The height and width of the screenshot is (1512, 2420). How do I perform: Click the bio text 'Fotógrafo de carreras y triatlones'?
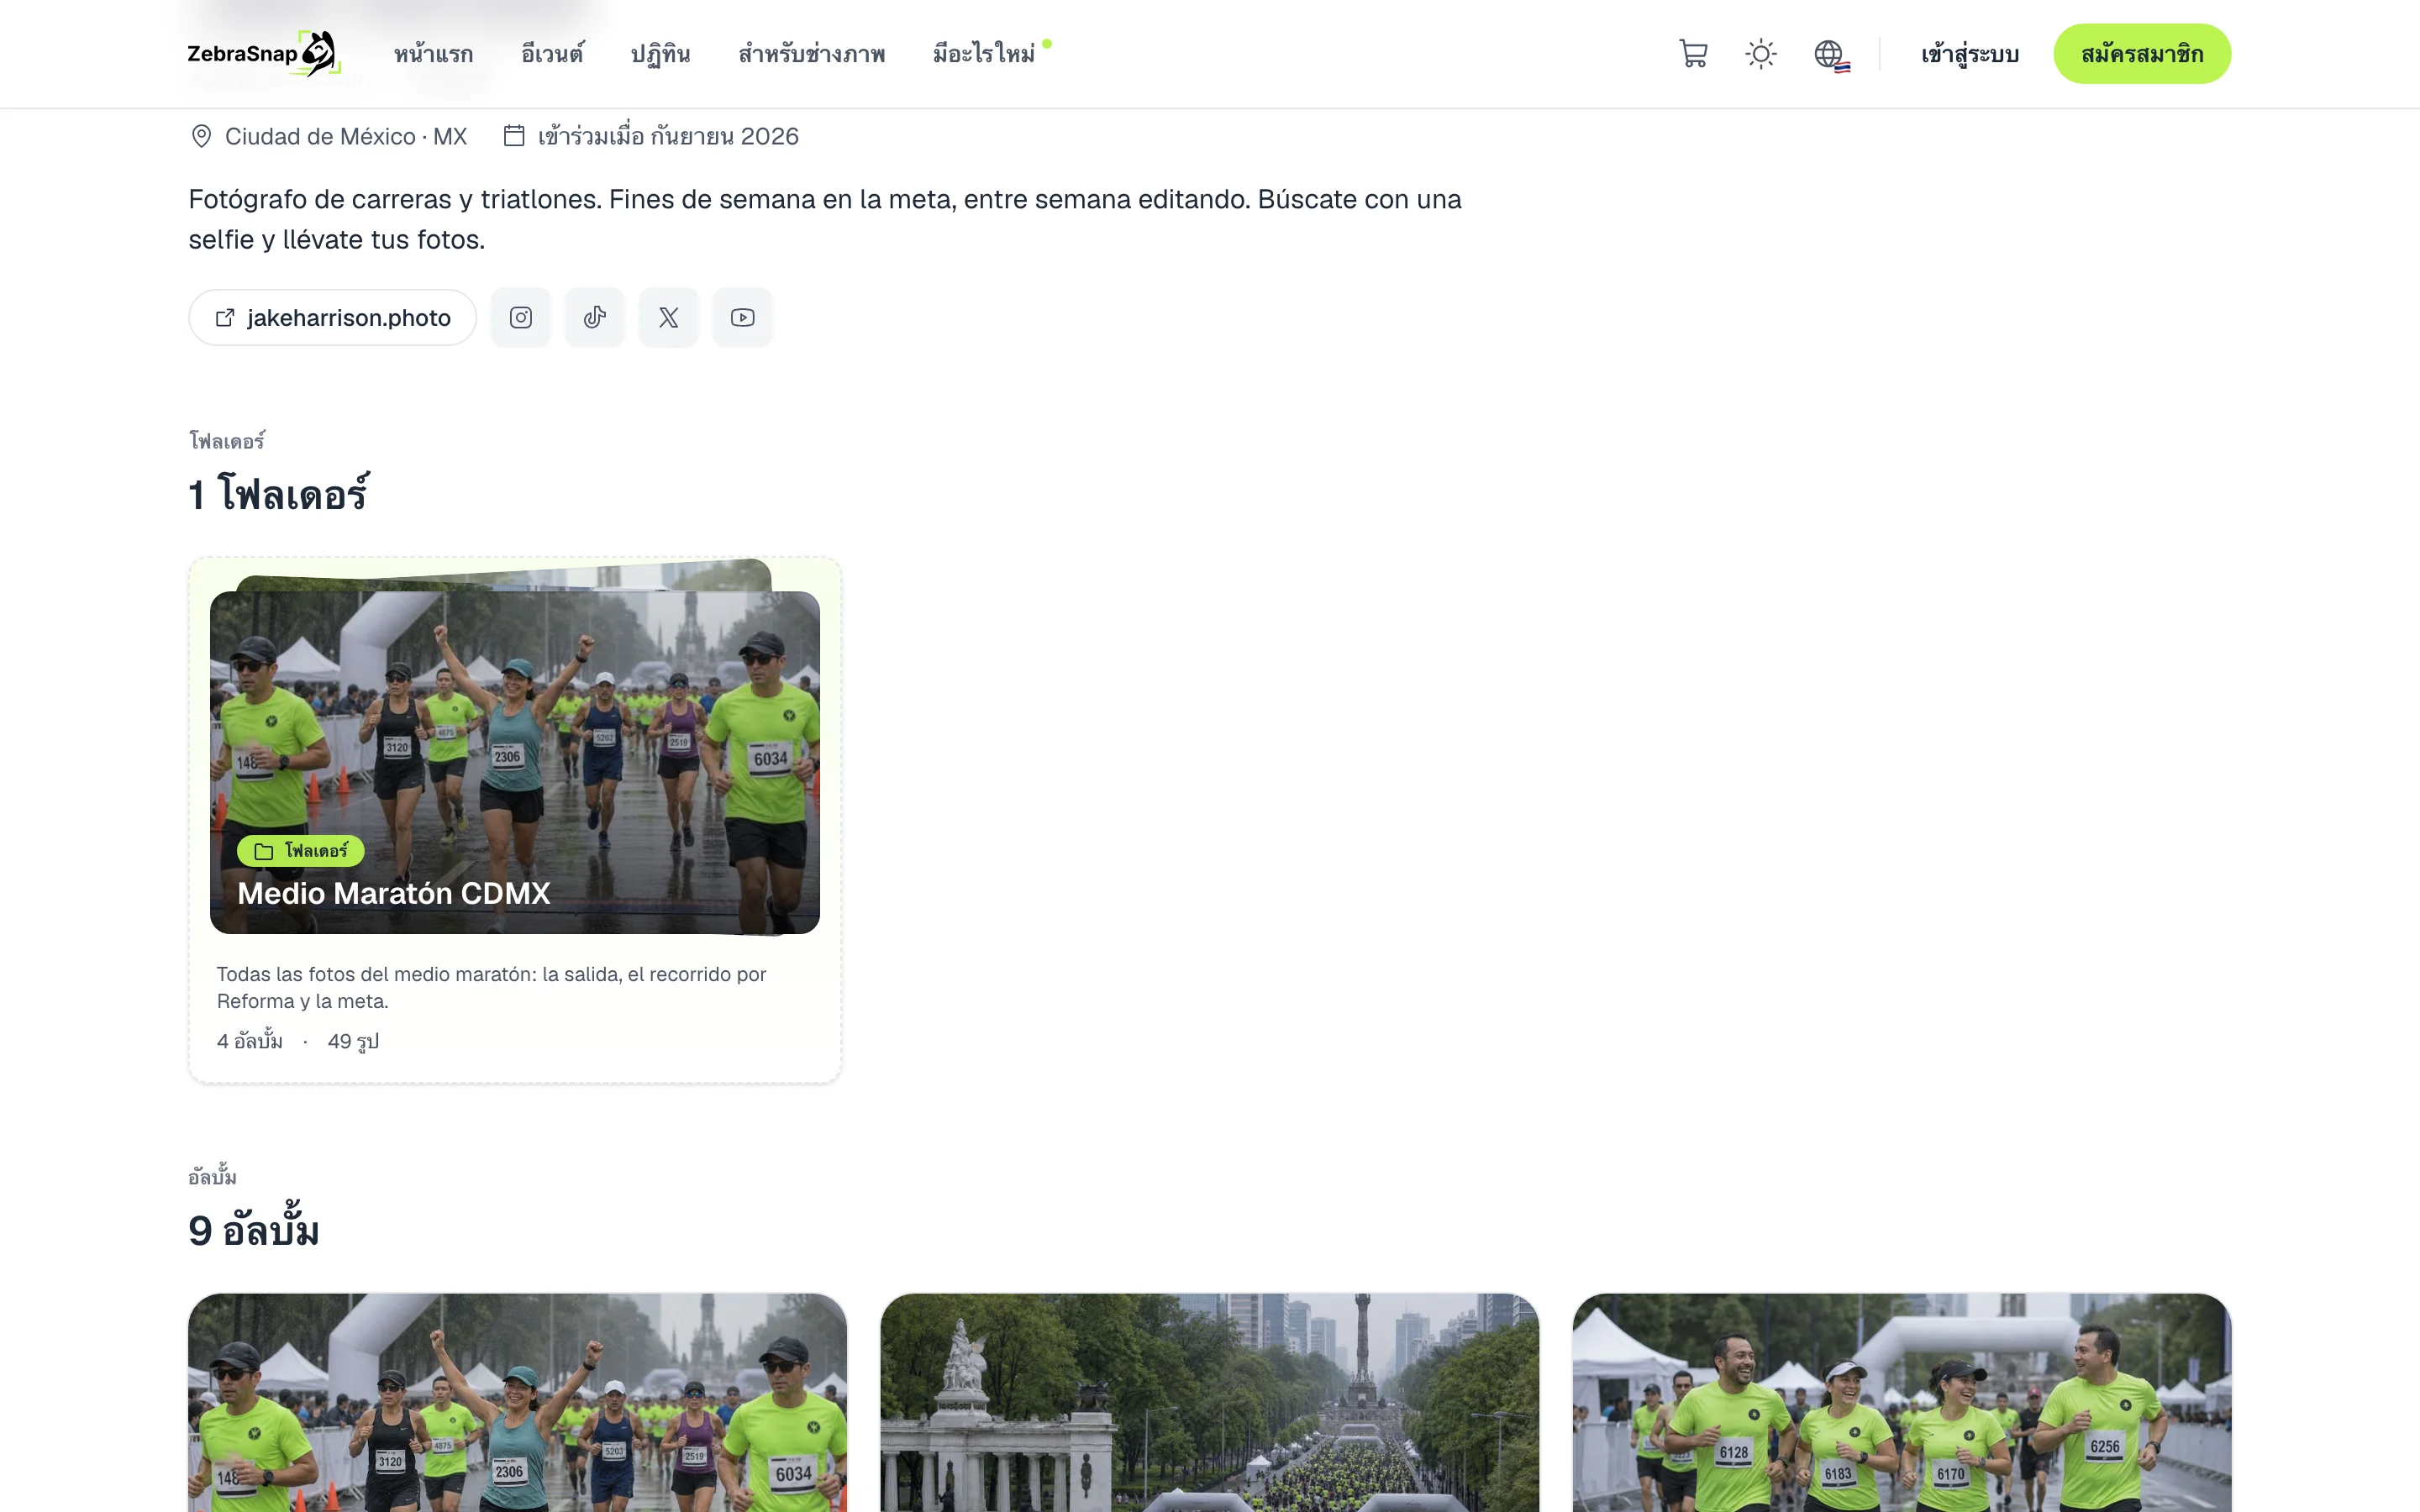pos(825,219)
